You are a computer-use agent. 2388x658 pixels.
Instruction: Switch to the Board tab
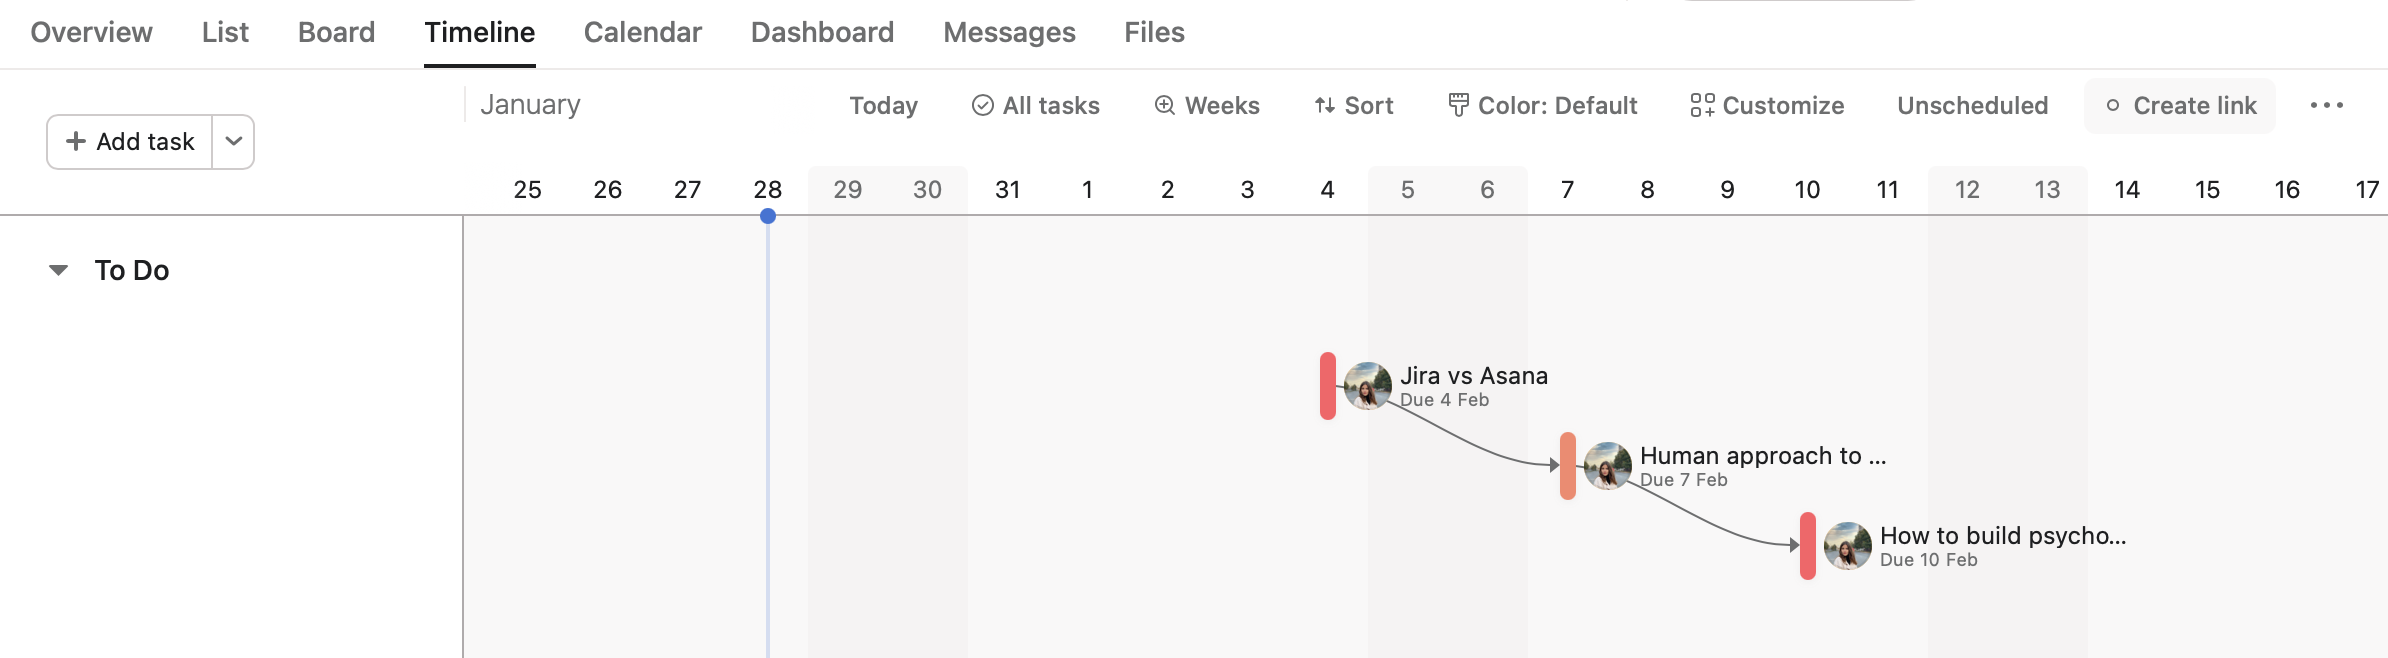coord(336,32)
